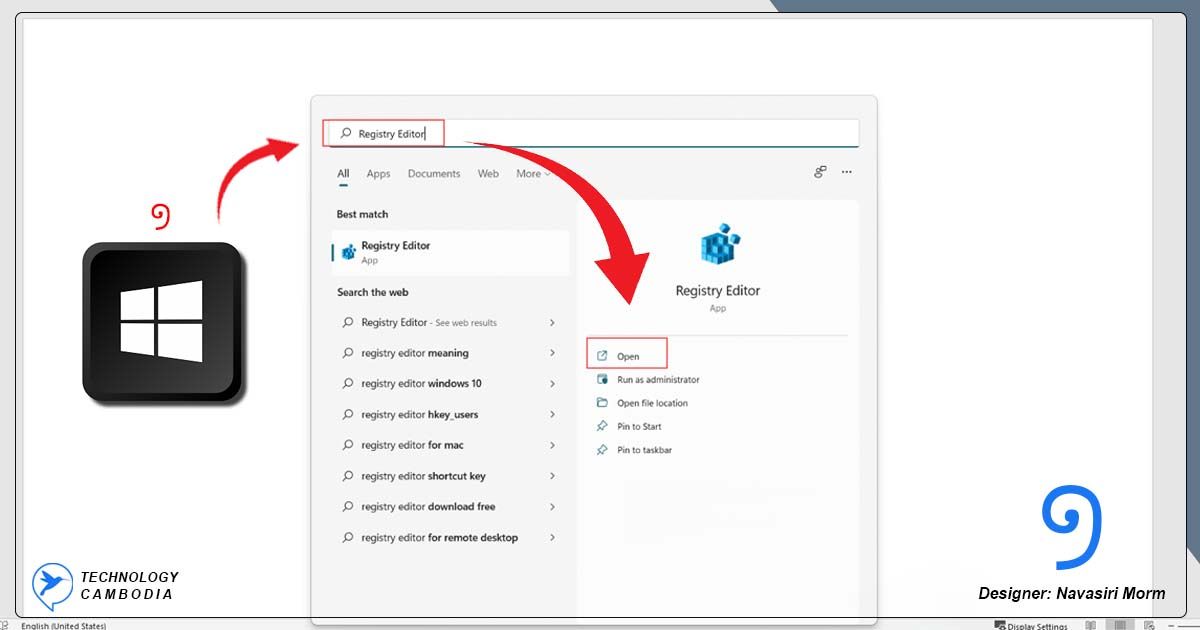Expand the chevron for "registry editor for mac"
1200x630 pixels.
coord(552,445)
